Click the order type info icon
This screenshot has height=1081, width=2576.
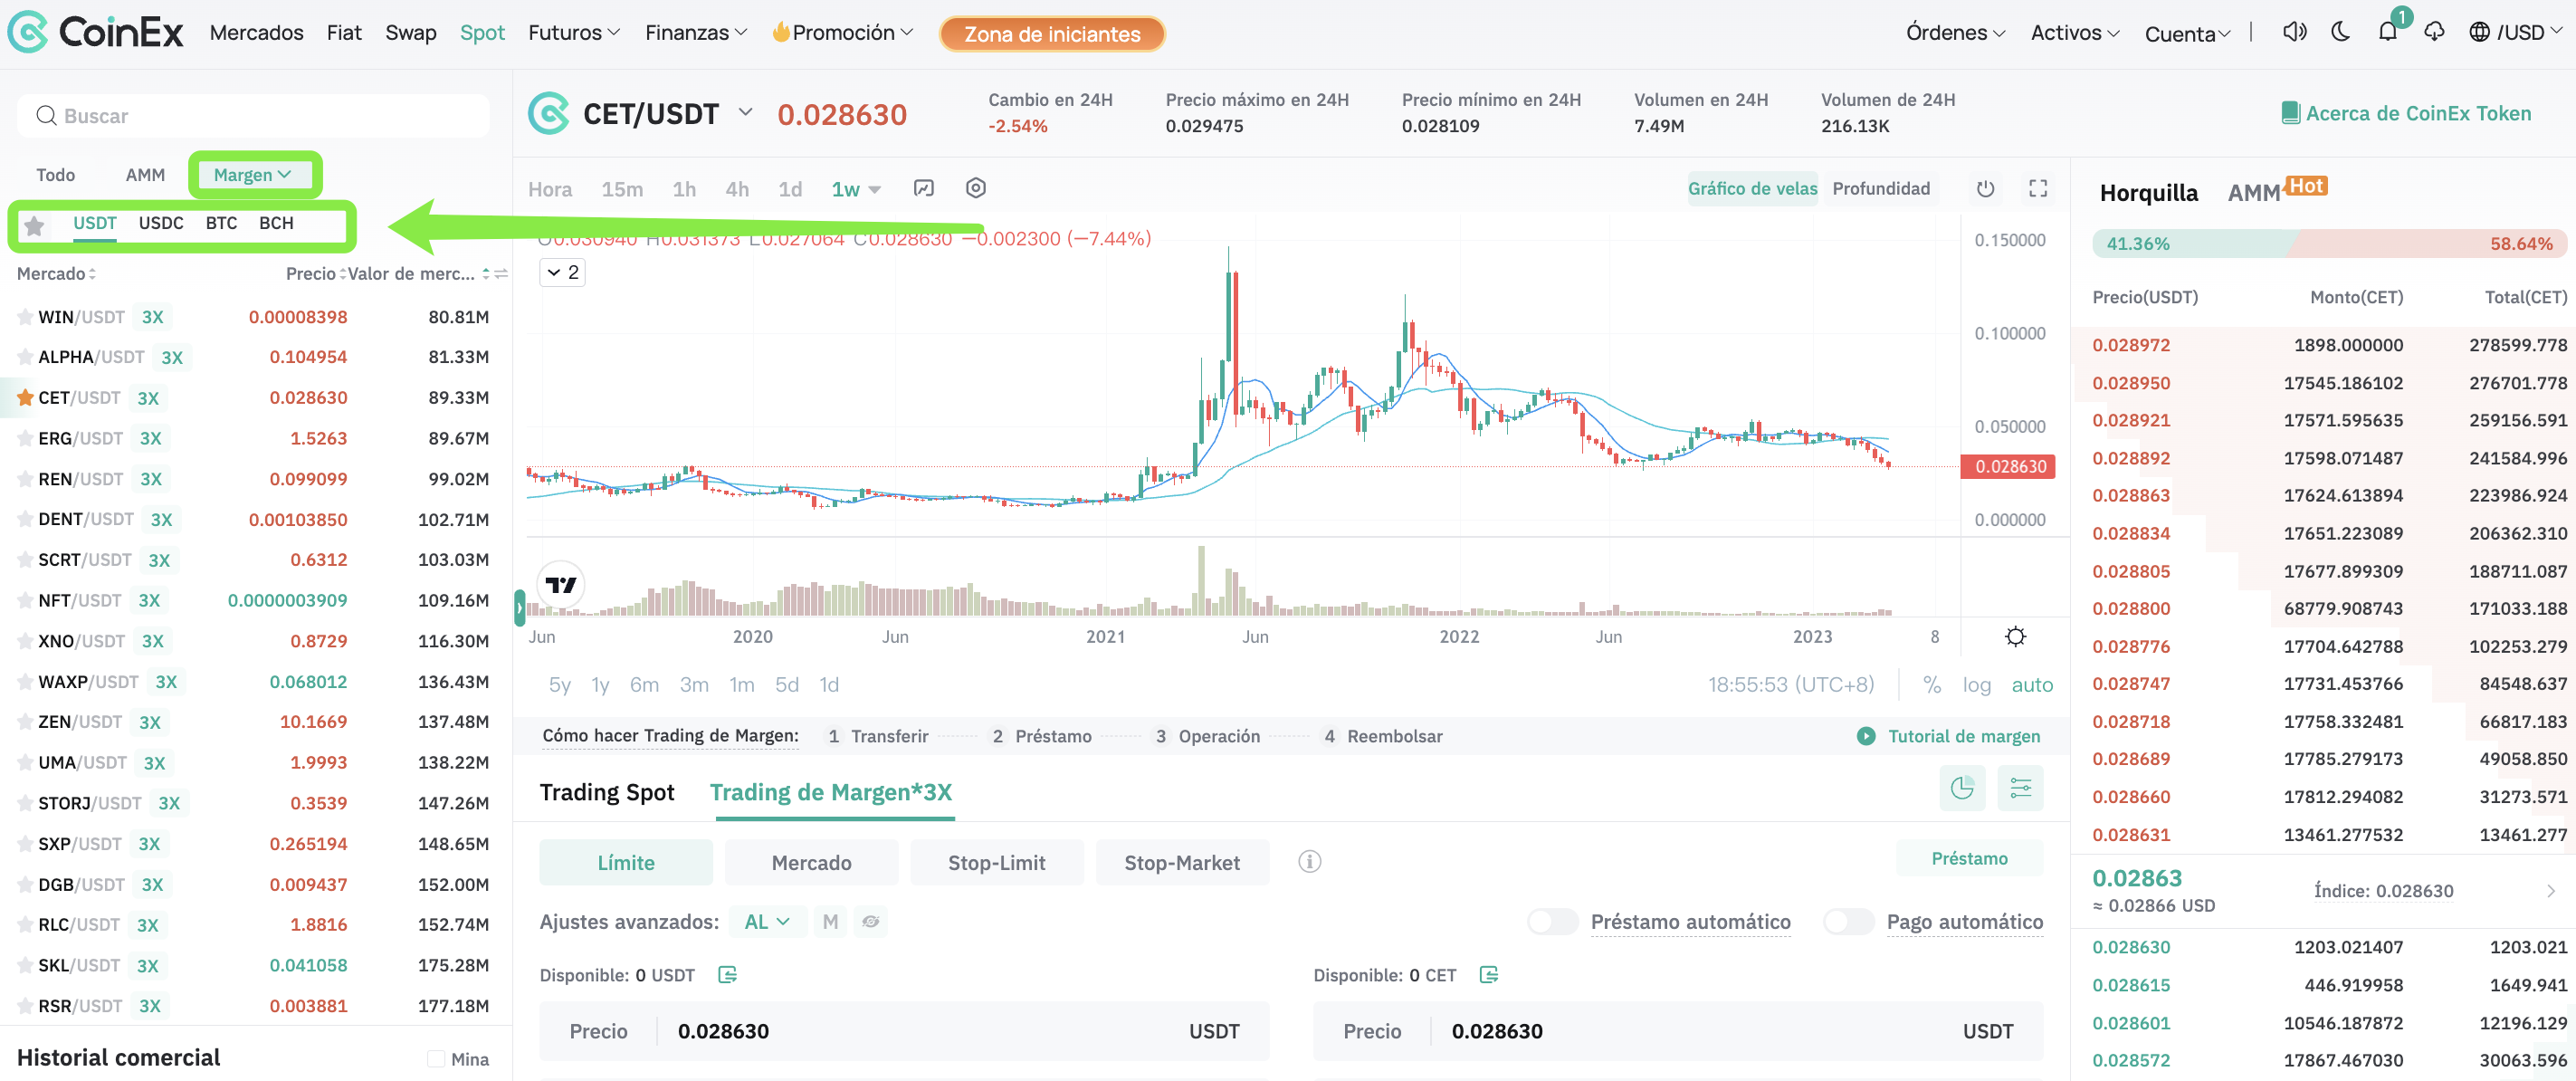point(1309,862)
